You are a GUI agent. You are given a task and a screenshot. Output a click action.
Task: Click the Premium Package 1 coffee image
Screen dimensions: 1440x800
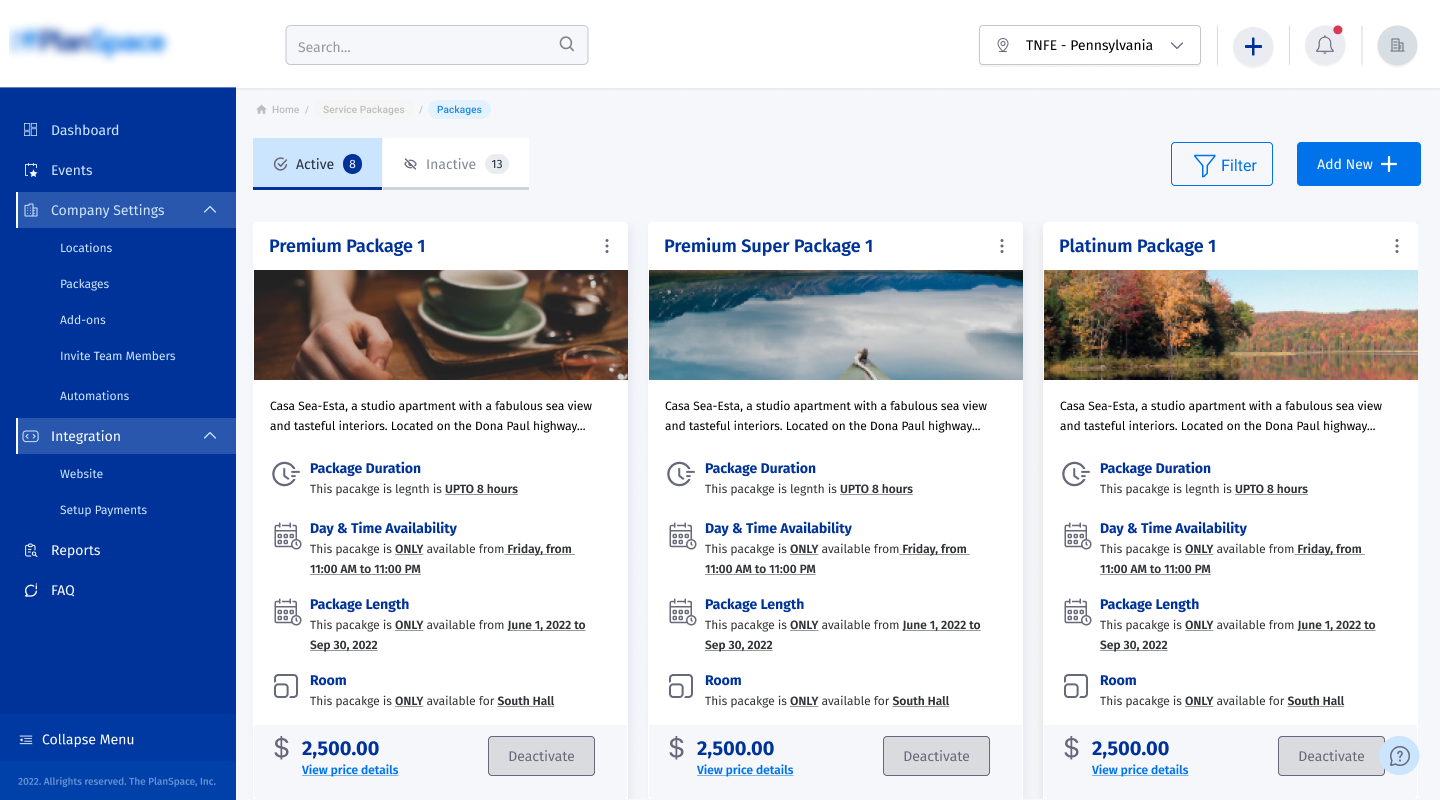pyautogui.click(x=441, y=325)
